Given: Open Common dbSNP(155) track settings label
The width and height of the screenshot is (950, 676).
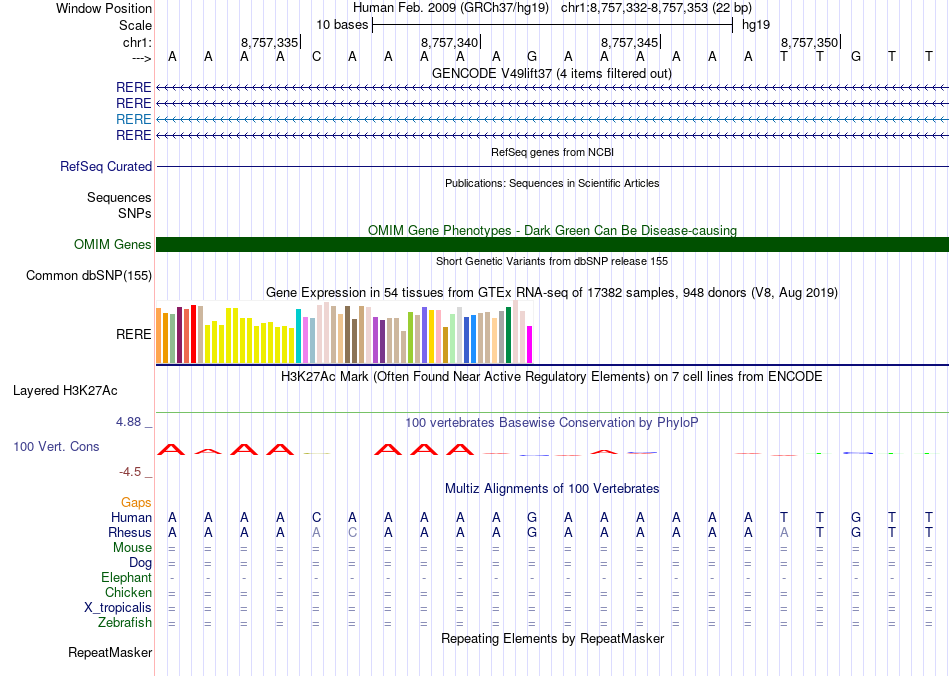Looking at the screenshot, I should [x=89, y=276].
